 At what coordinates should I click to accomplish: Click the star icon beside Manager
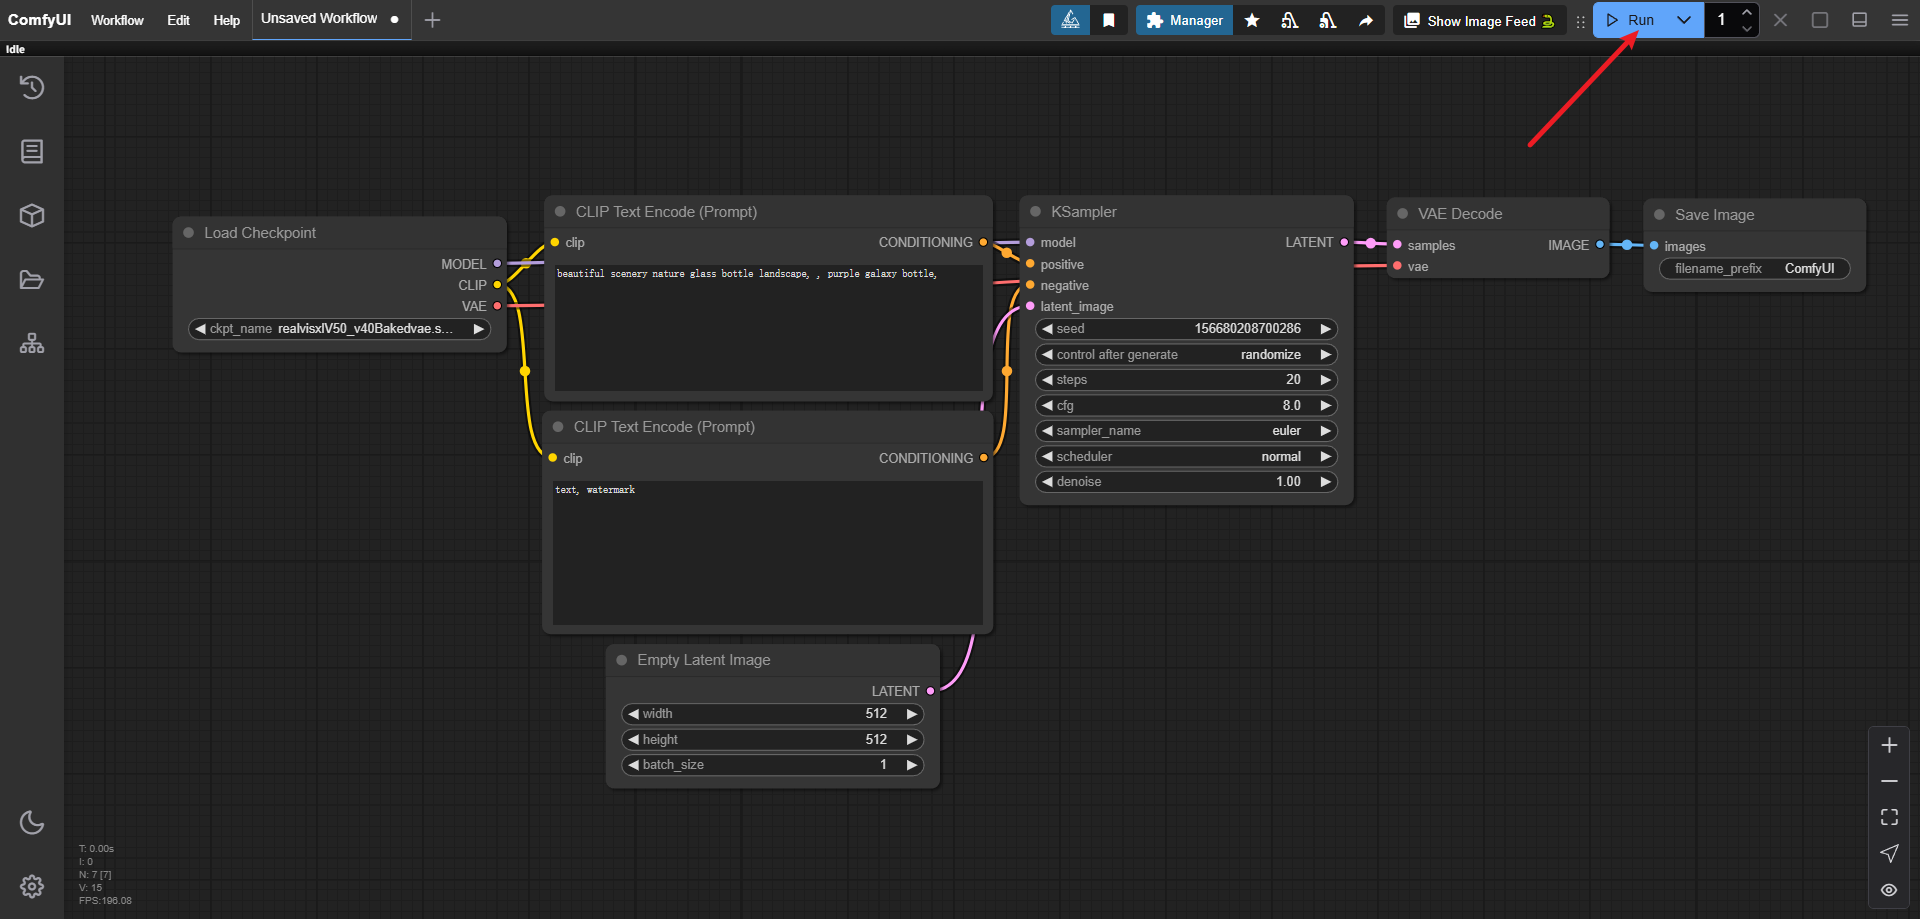click(1252, 20)
